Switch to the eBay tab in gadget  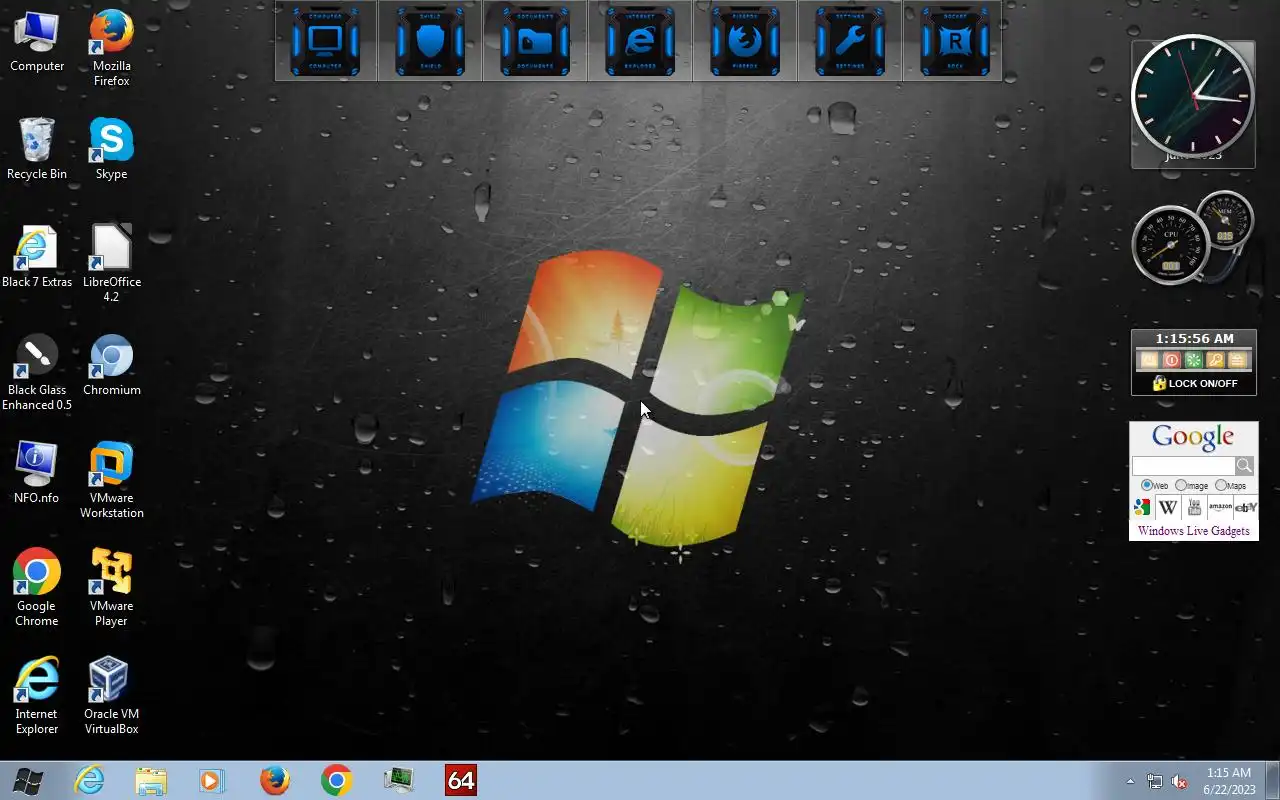click(x=1246, y=507)
